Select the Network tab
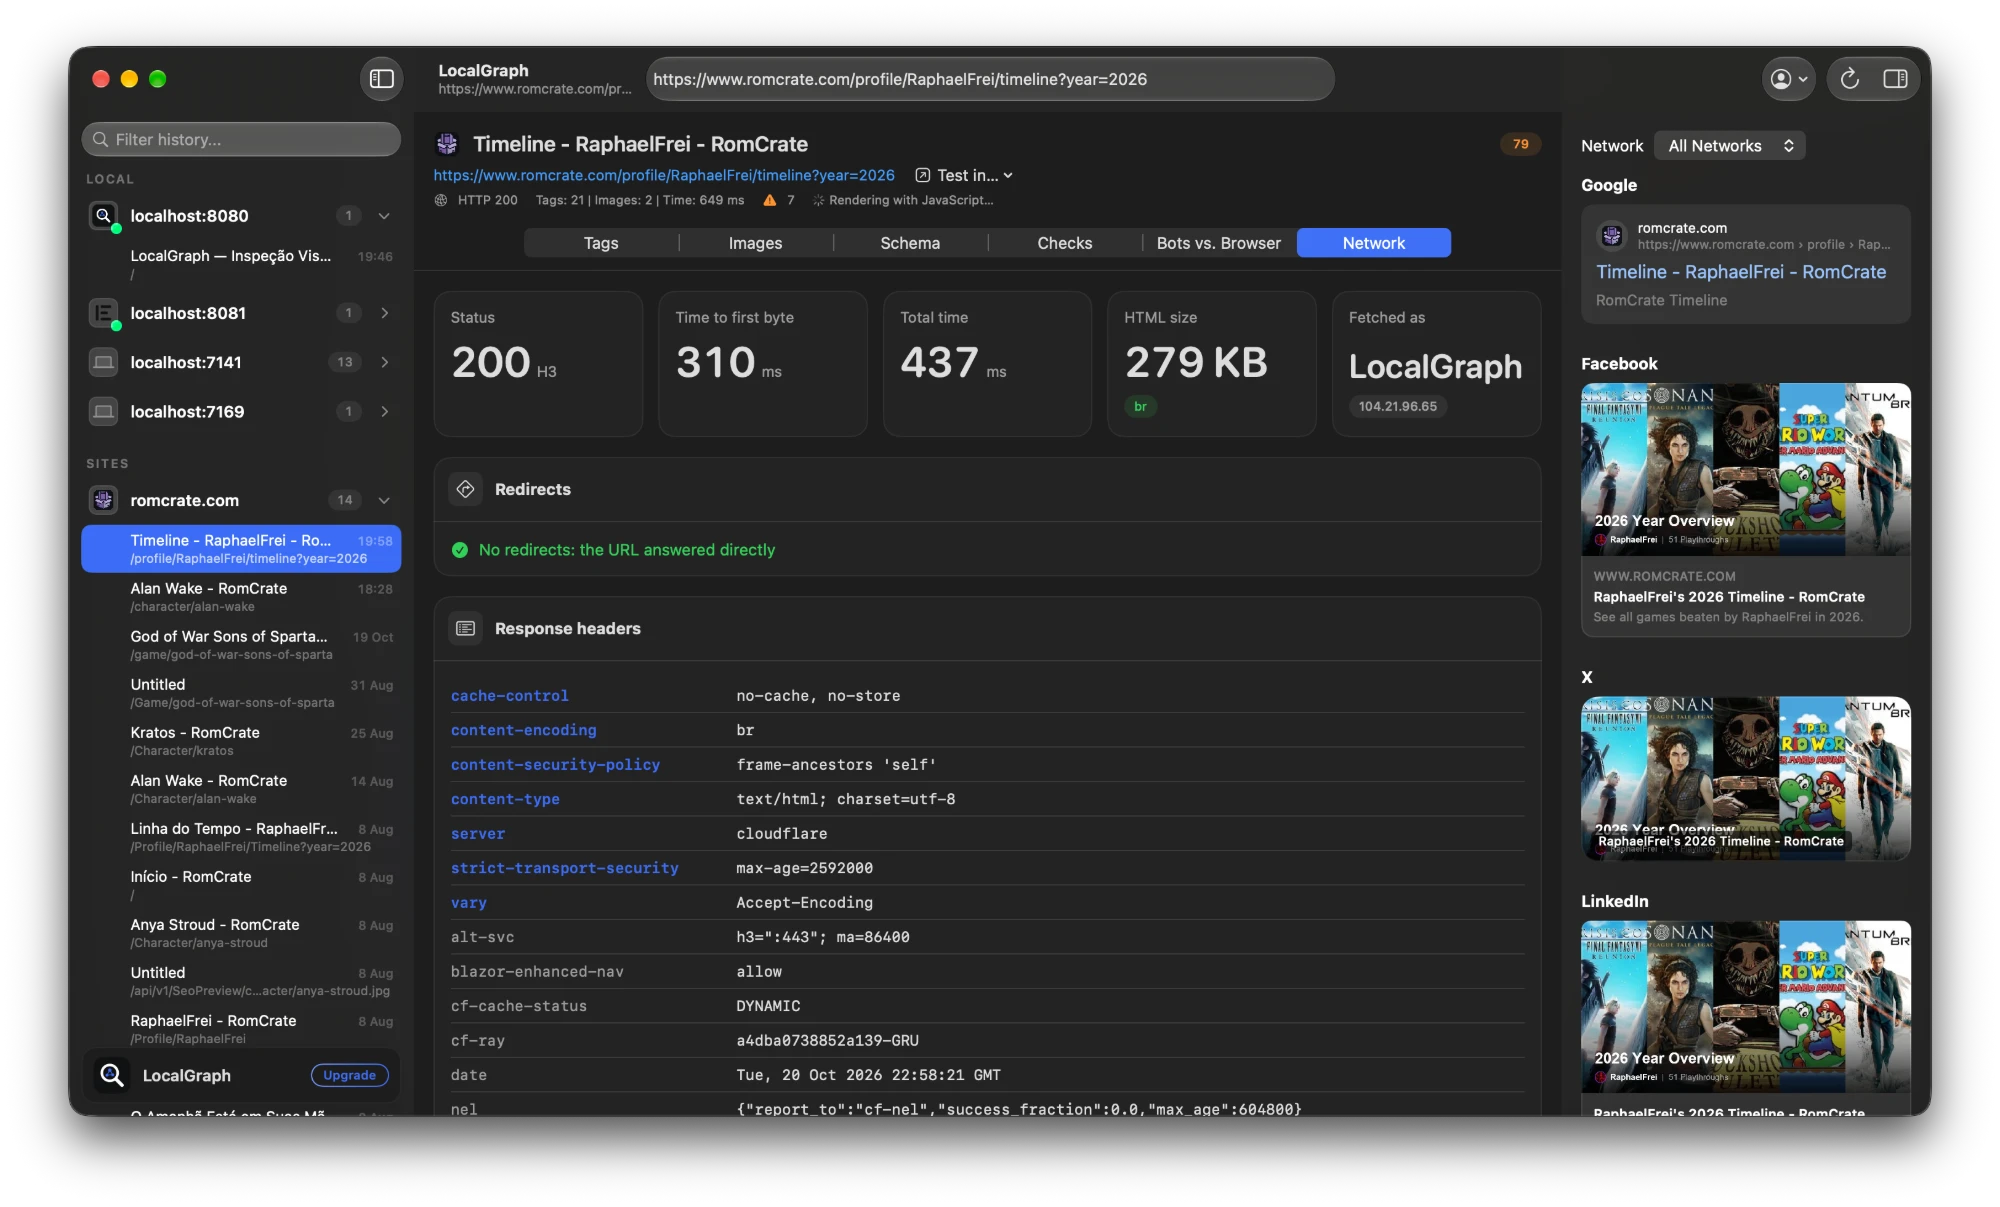 (1373, 243)
